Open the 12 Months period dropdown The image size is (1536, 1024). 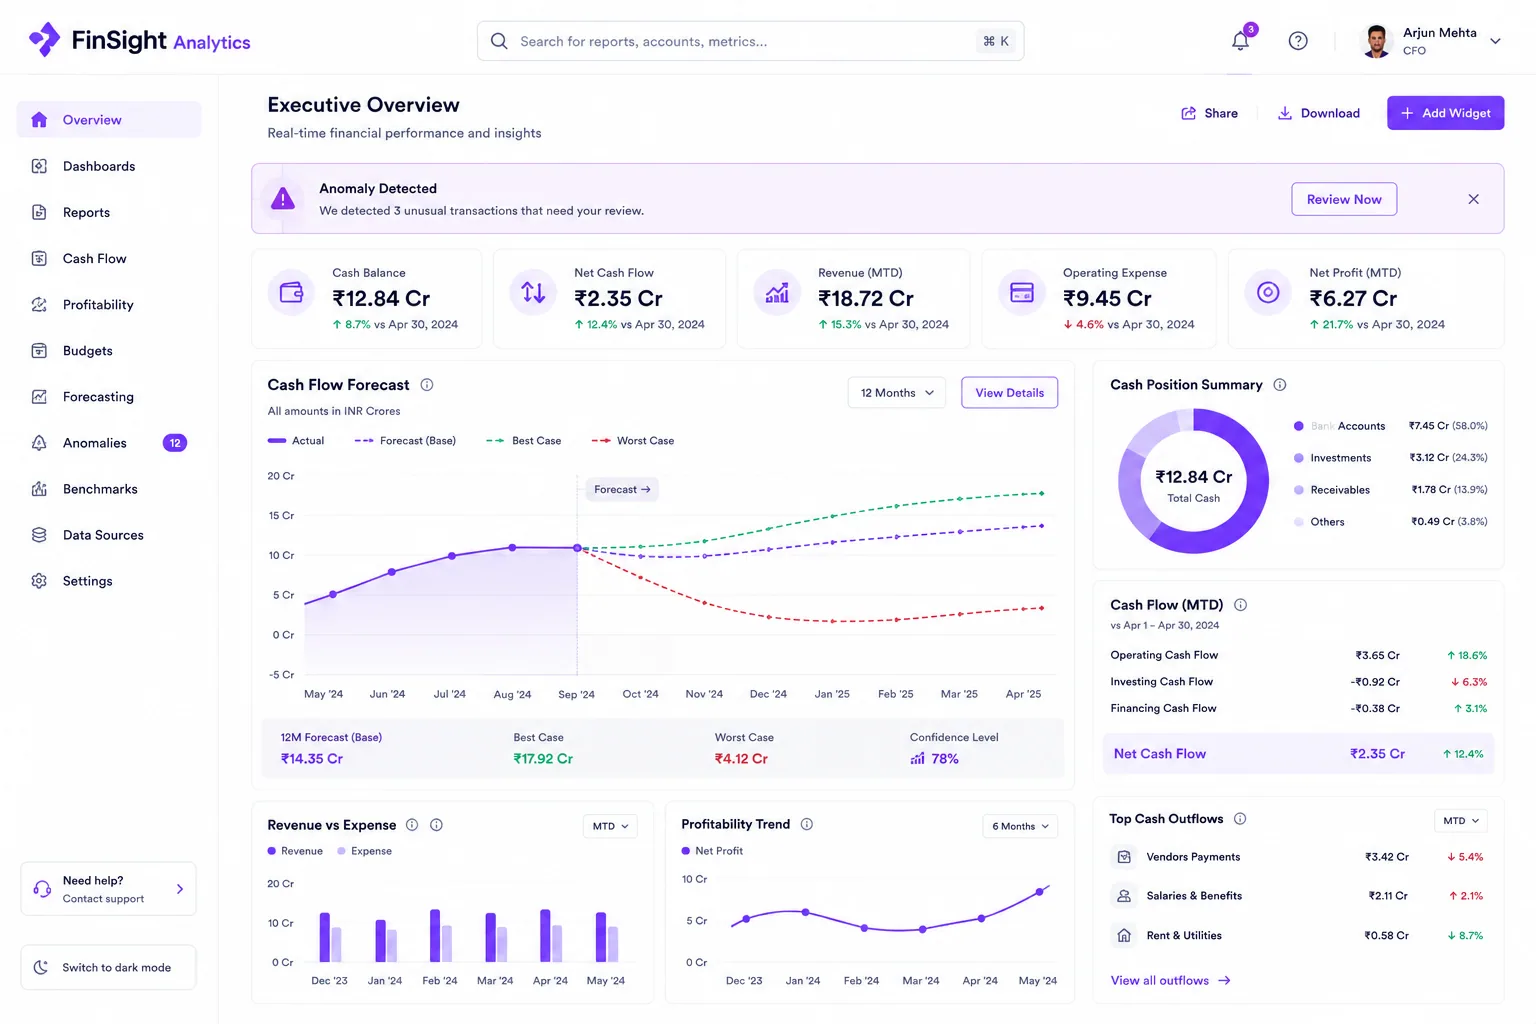(897, 393)
